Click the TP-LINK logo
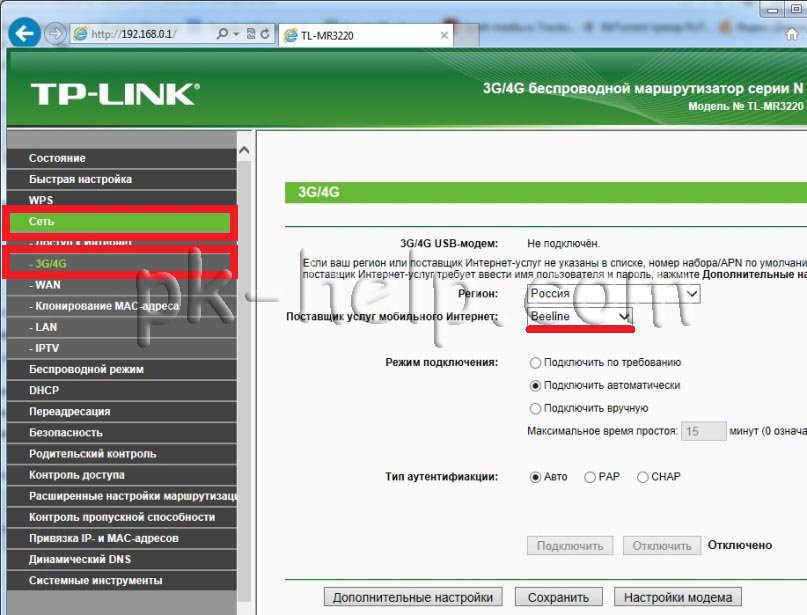The image size is (807, 615). pos(115,94)
